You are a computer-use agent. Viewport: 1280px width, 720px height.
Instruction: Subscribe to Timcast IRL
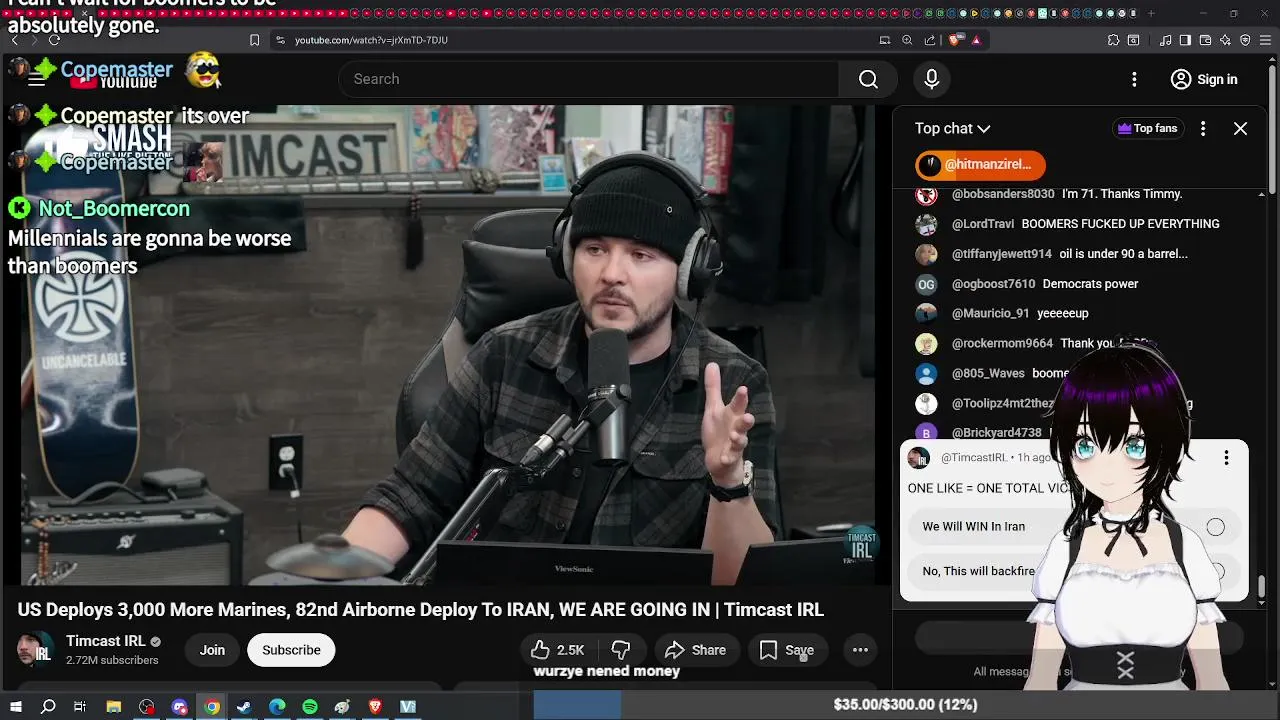click(x=291, y=650)
